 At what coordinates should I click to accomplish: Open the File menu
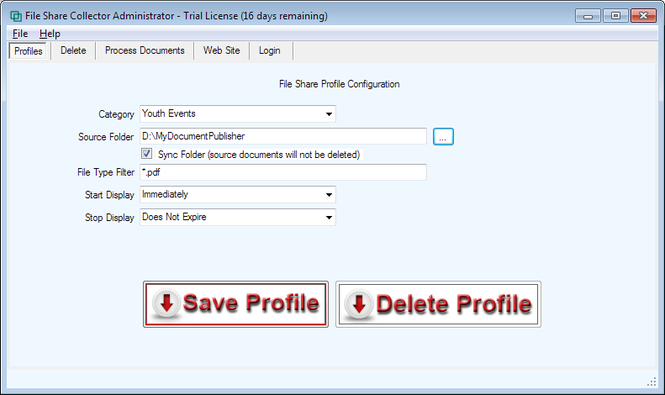(20, 34)
